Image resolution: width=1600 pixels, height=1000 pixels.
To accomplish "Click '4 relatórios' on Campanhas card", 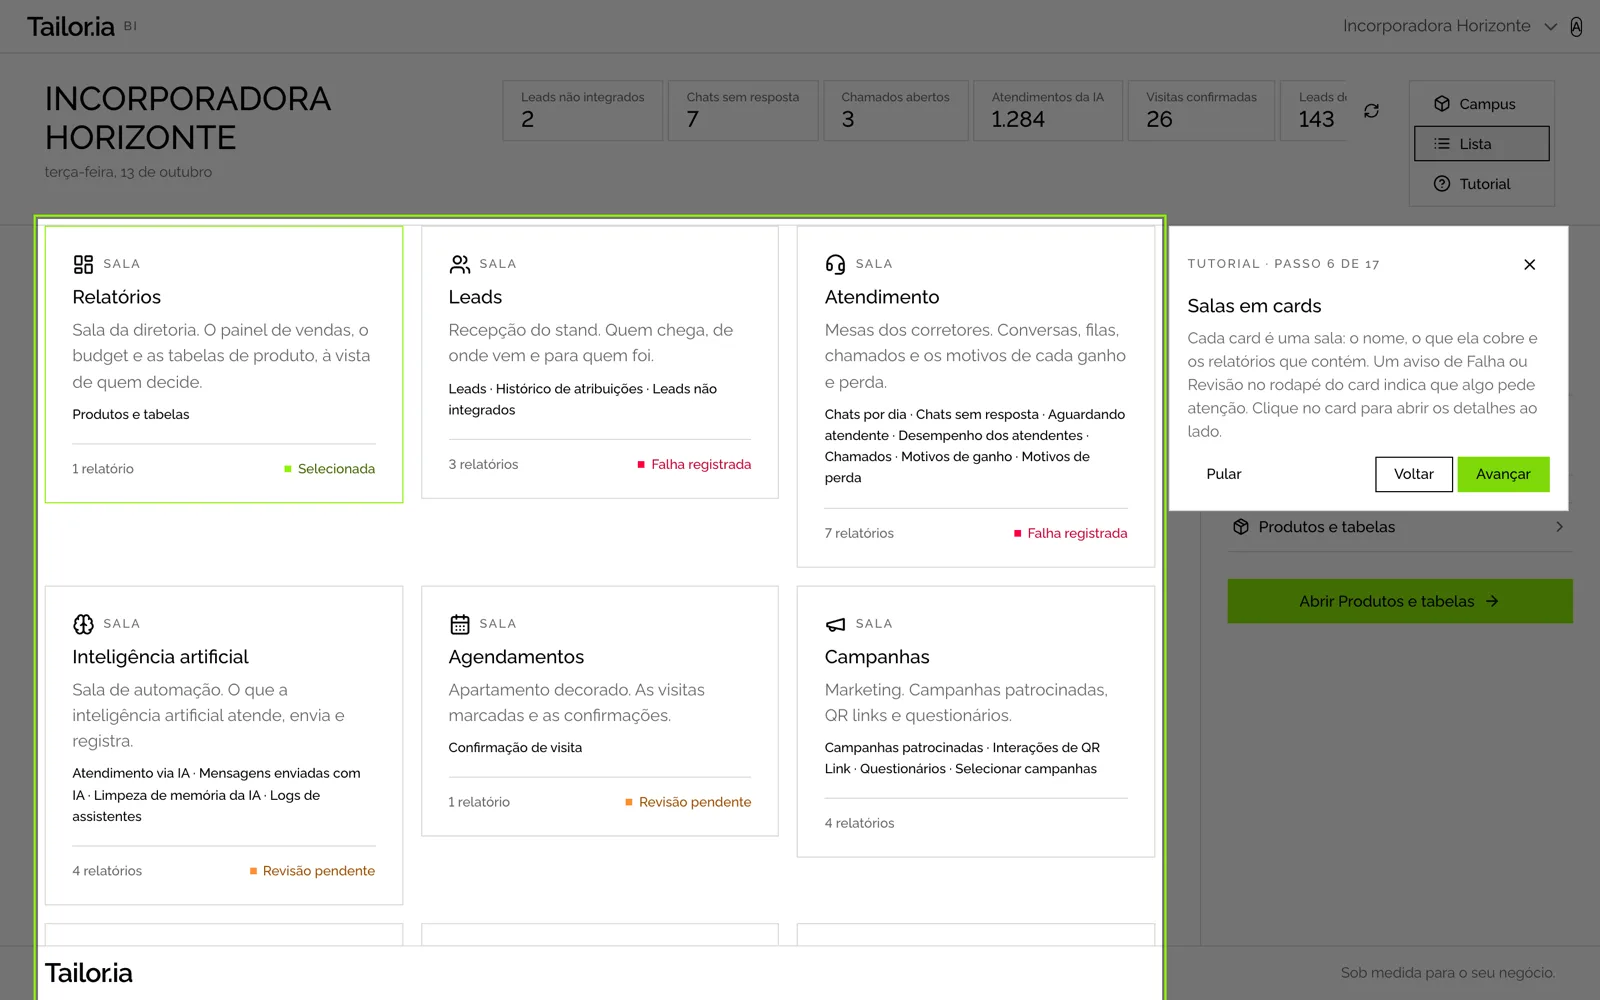I will pyautogui.click(x=859, y=823).
